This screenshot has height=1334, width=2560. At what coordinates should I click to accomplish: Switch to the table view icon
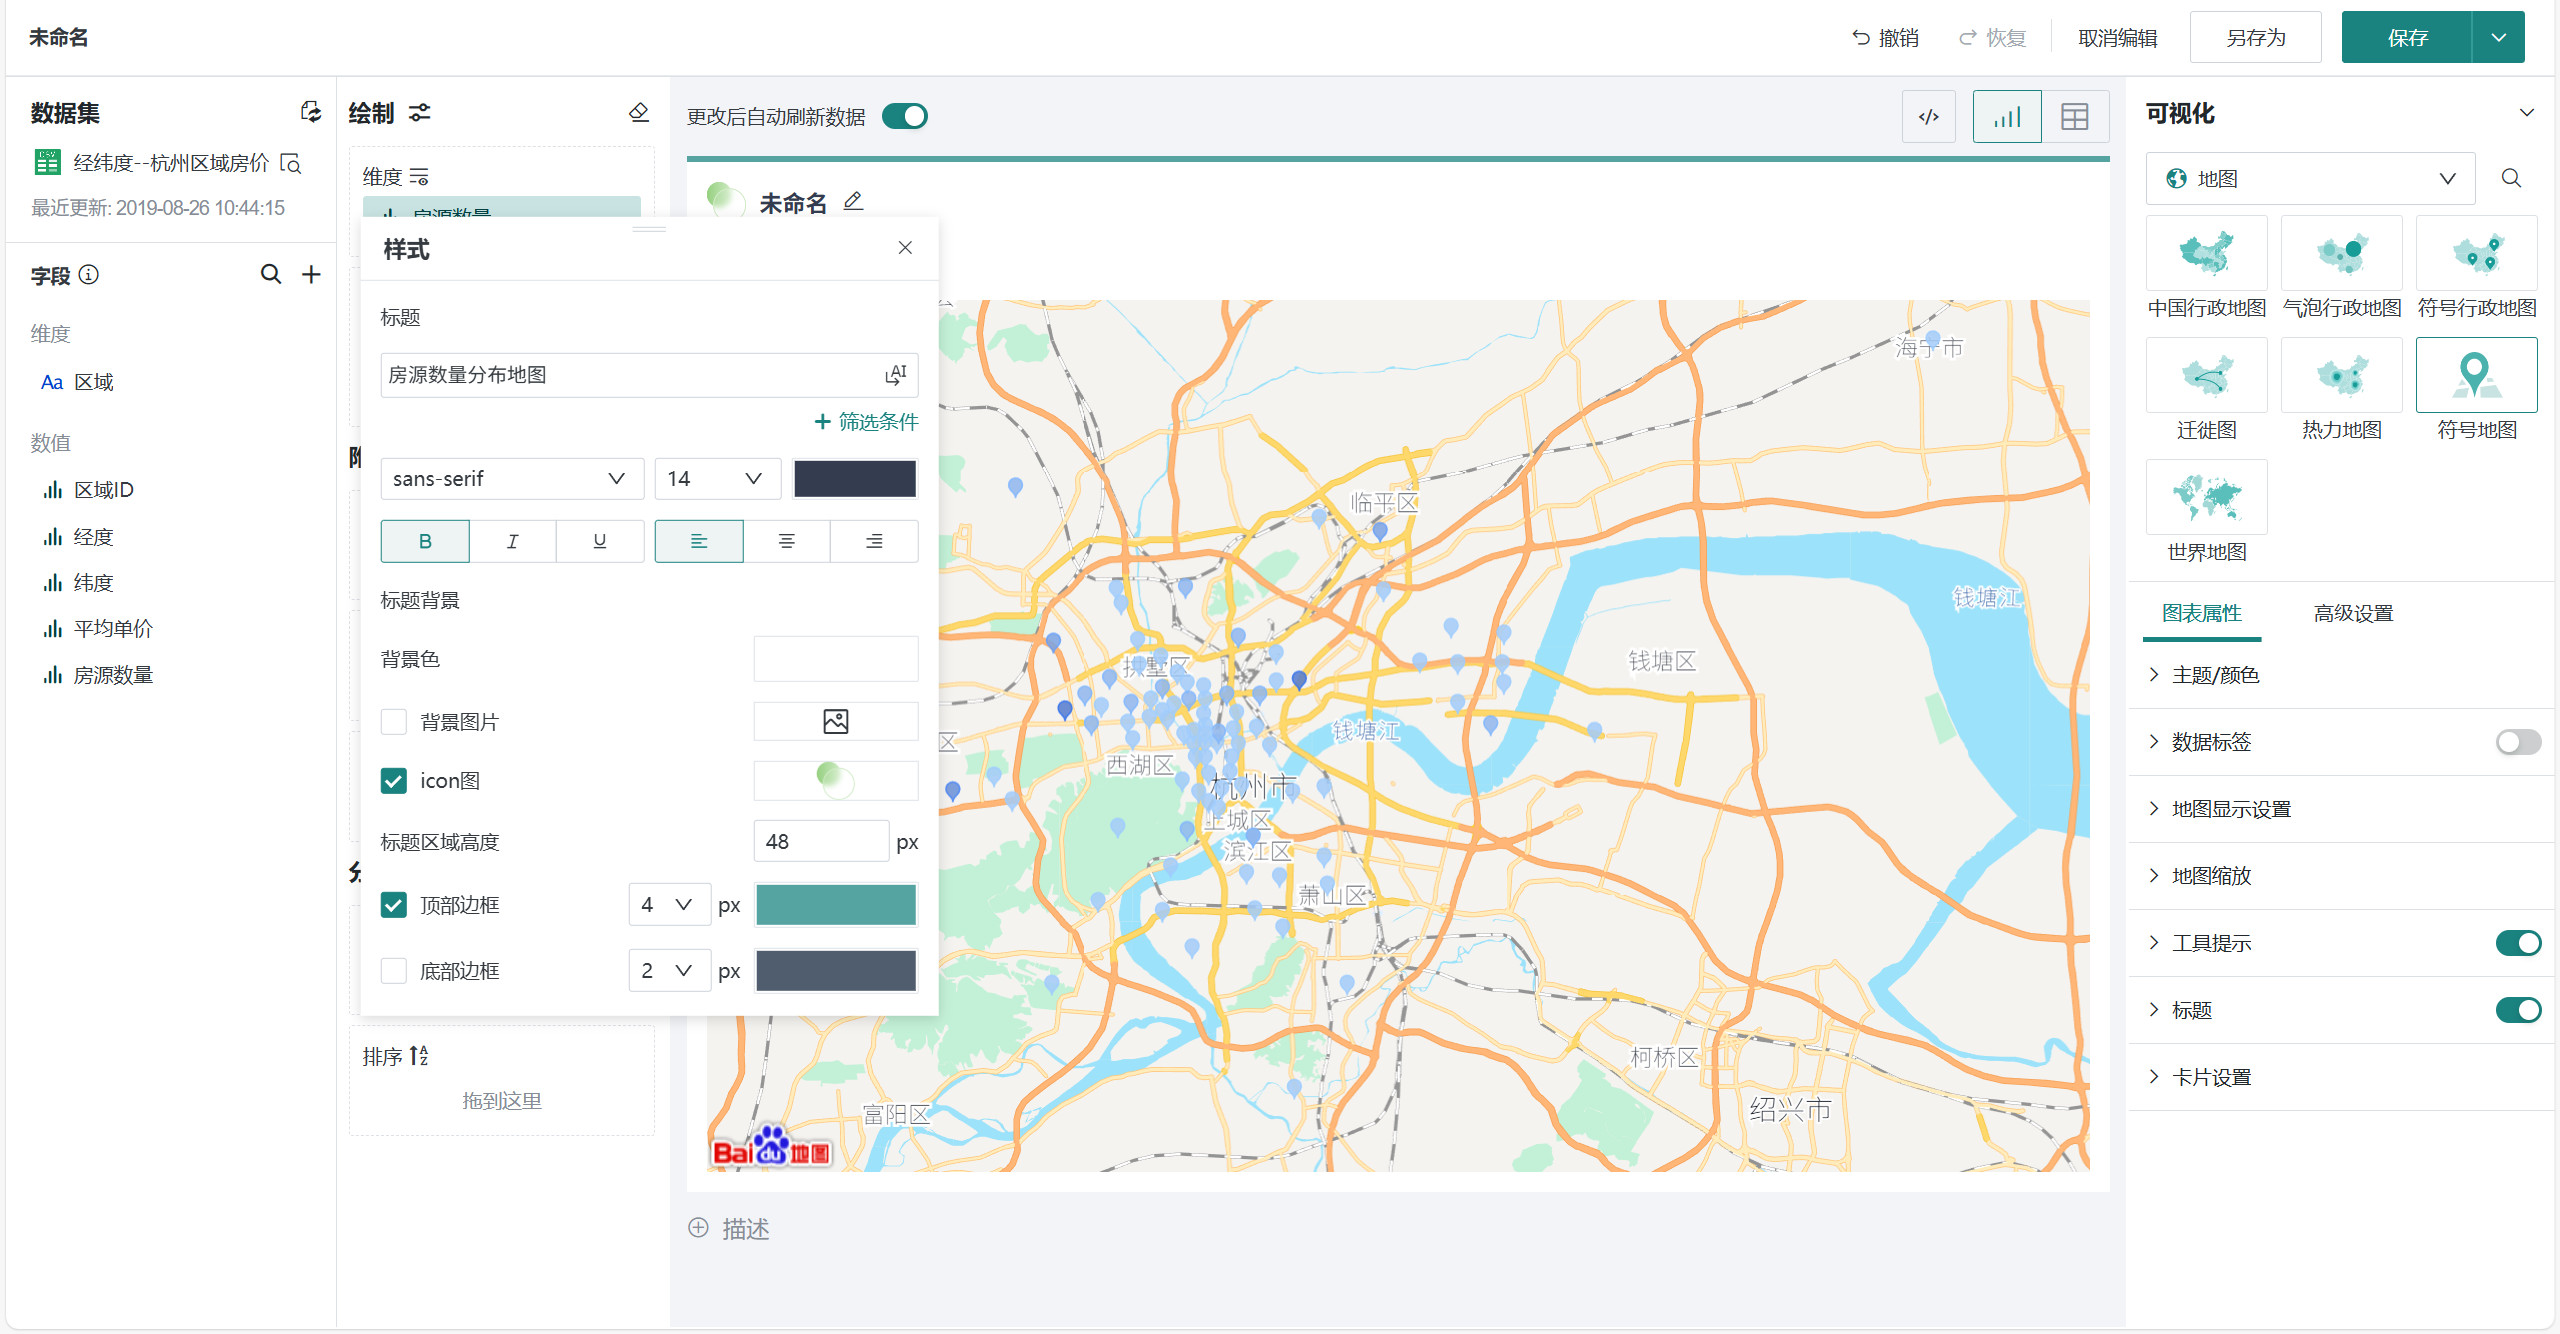point(2074,117)
